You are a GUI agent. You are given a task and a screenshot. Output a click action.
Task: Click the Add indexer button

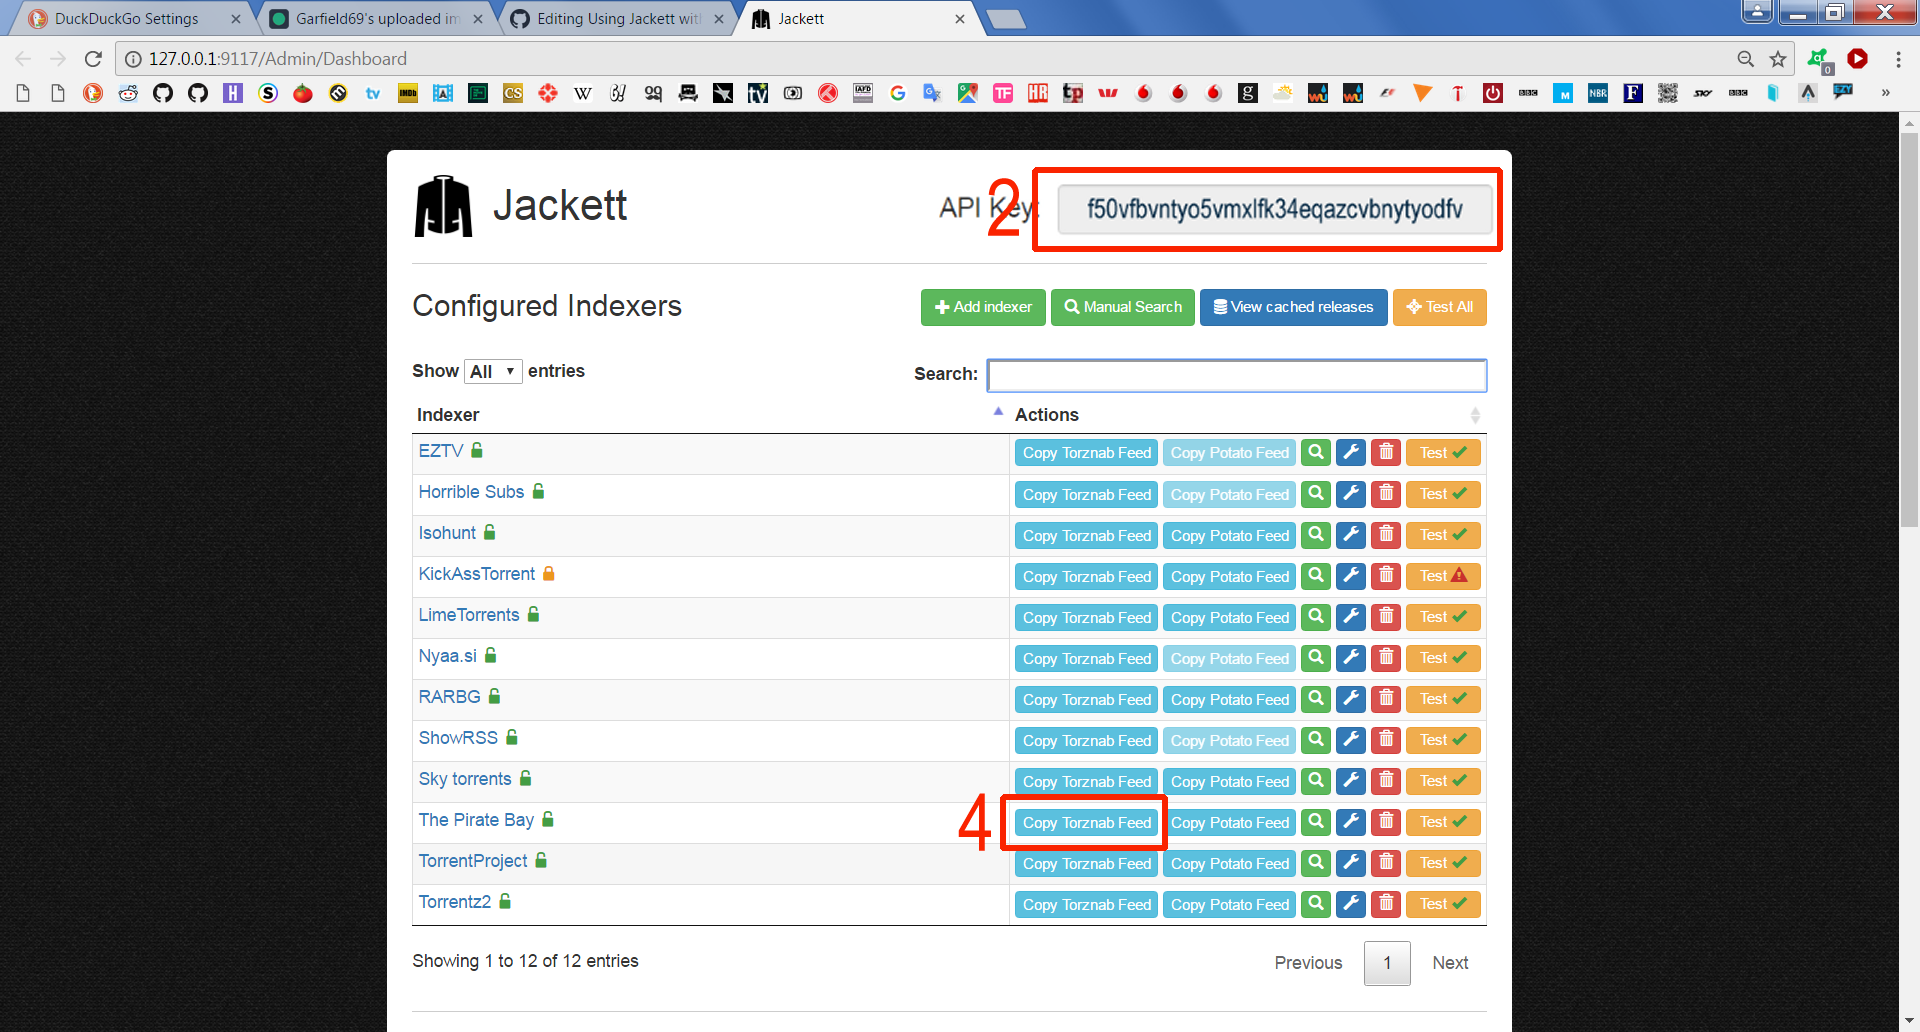983,307
